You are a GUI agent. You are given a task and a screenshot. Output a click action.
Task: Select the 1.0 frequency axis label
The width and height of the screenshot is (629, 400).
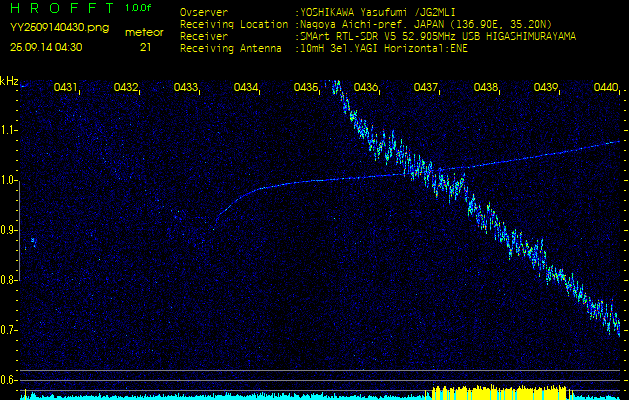coord(9,180)
